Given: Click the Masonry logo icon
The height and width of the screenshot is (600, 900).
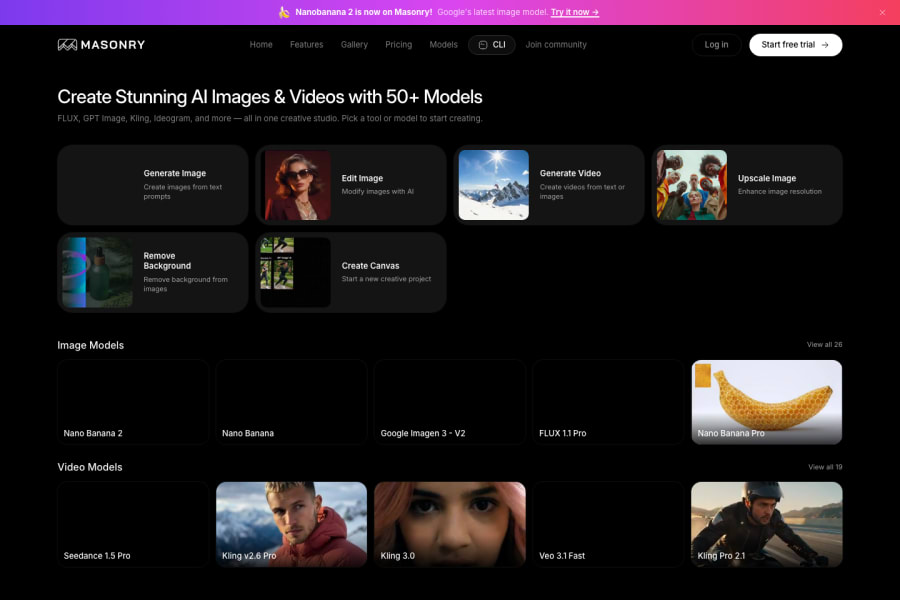Looking at the screenshot, I should (67, 45).
